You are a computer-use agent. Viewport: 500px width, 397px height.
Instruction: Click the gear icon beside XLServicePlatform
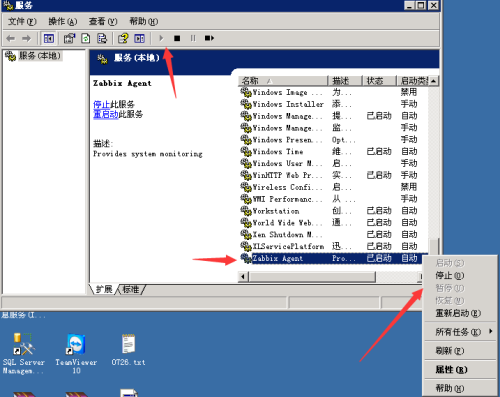pyautogui.click(x=246, y=246)
